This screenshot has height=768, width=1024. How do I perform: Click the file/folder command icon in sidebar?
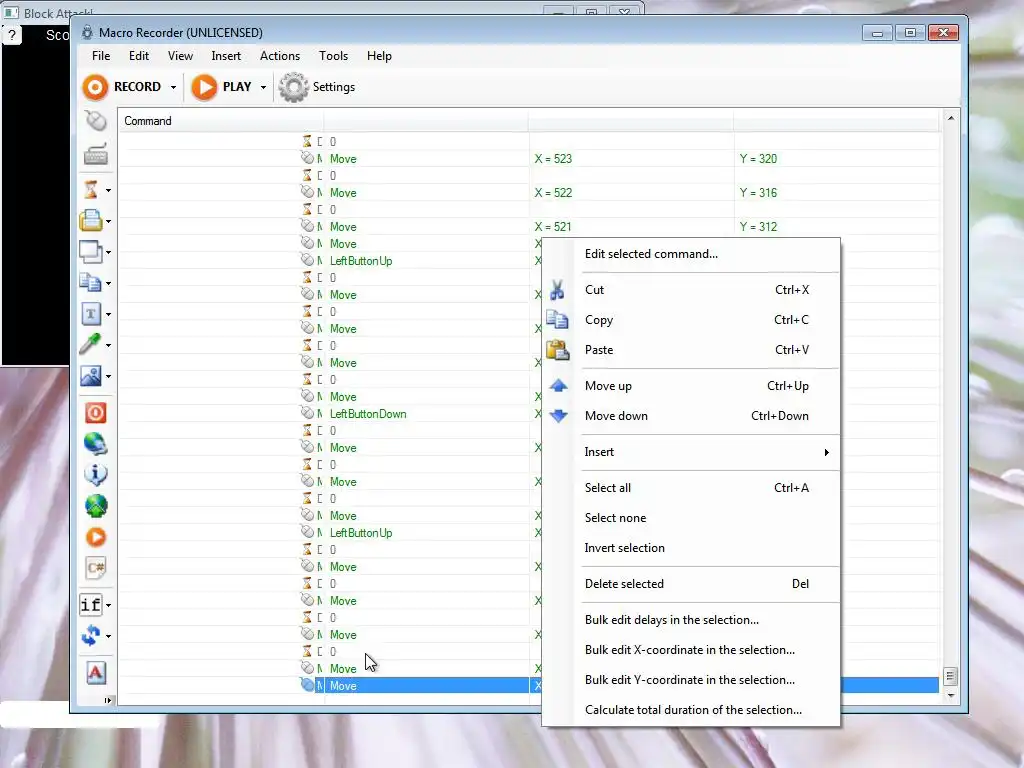point(91,221)
